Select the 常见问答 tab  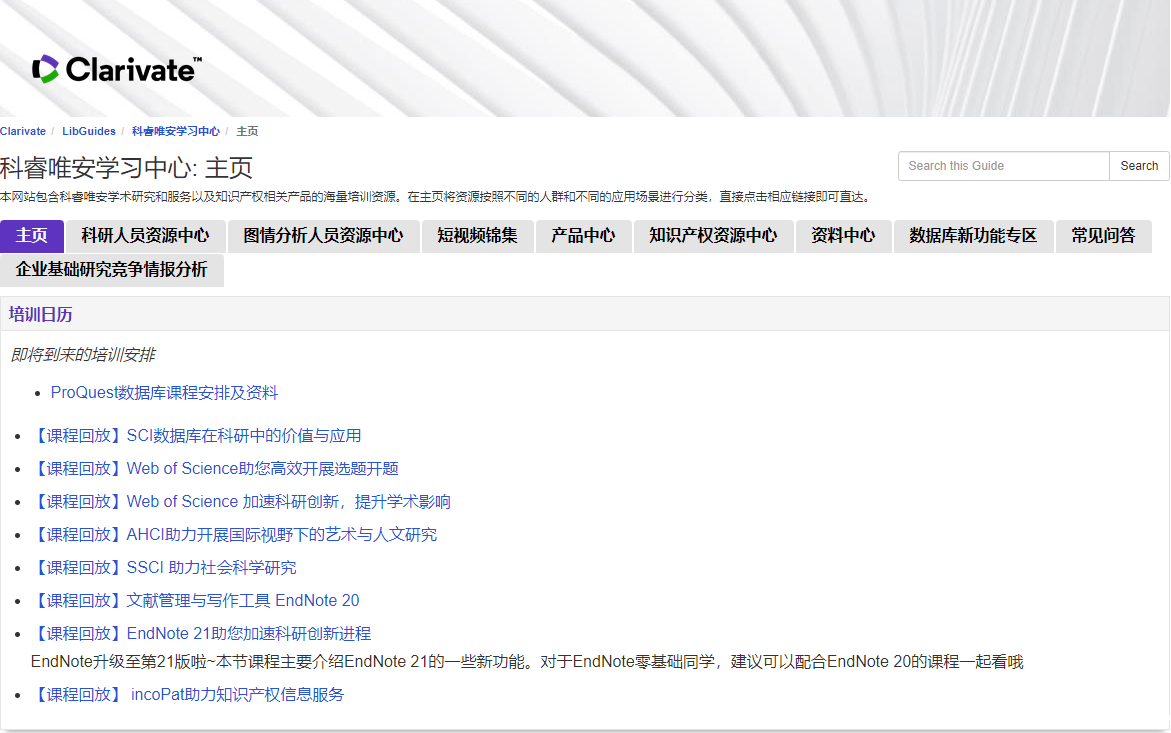pos(1103,236)
